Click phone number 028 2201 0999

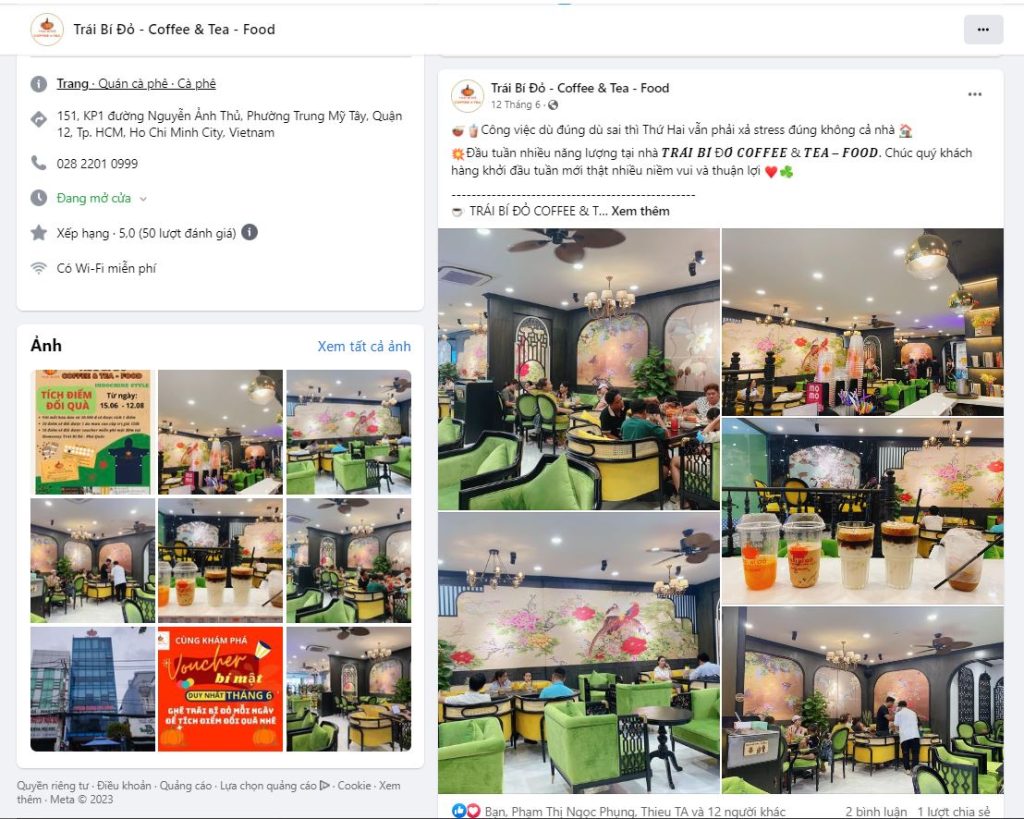(x=97, y=163)
